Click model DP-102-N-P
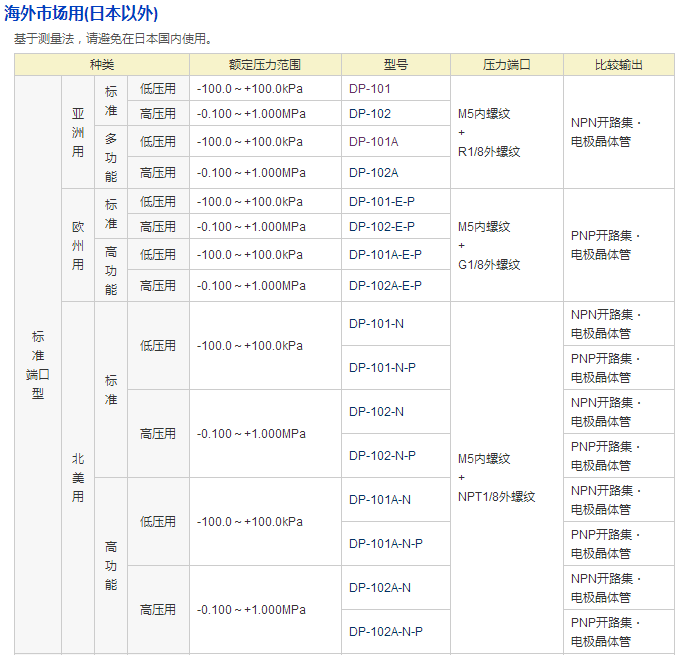Image resolution: width=684 pixels, height=655 pixels. 382,456
